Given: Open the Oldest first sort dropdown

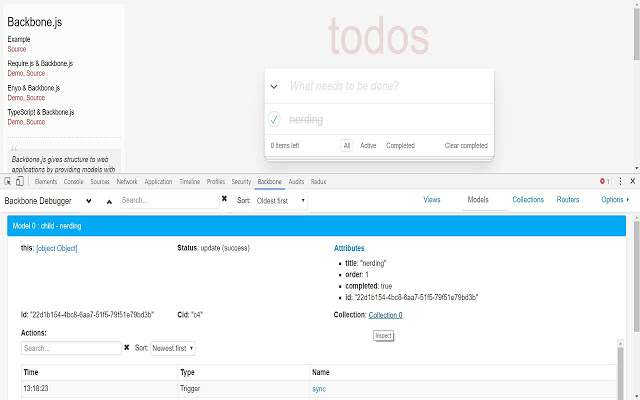Looking at the screenshot, I should pyautogui.click(x=280, y=201).
